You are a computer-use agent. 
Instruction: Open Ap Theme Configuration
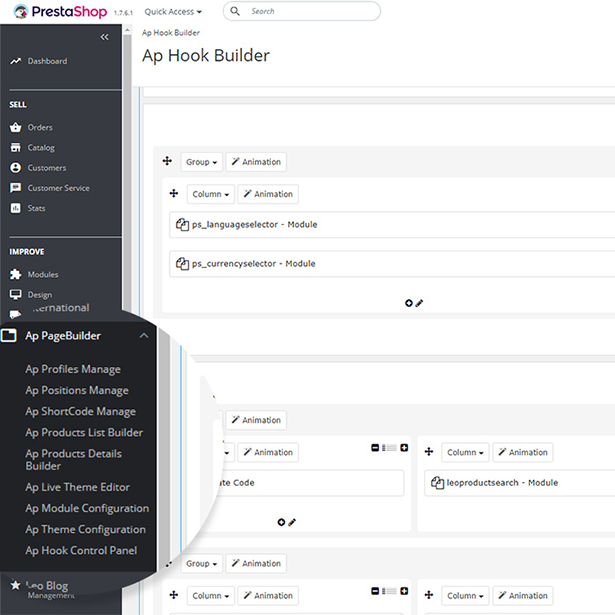coord(86,529)
